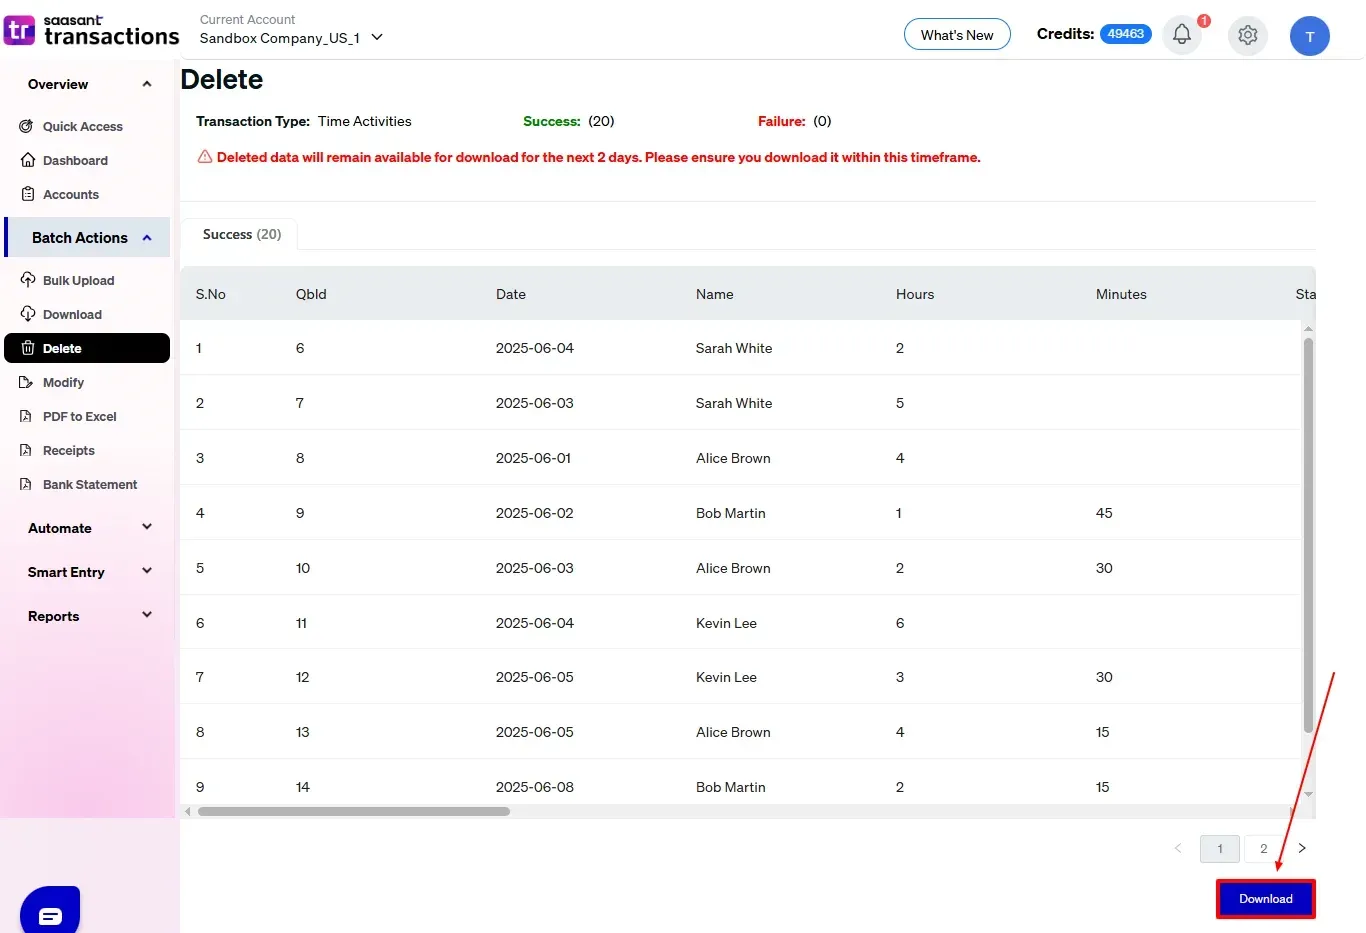Select the Success (20) tab
This screenshot has height=933, width=1366.
241,234
